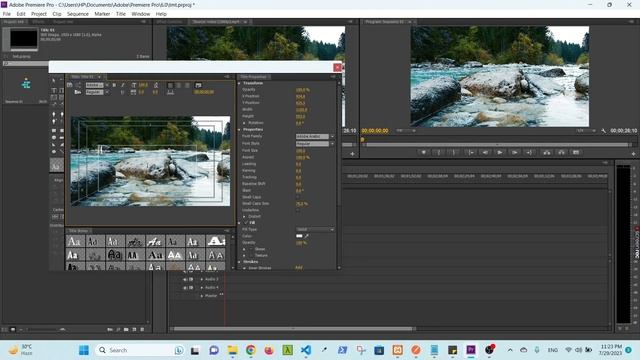Open the Fill Type dropdown
The width and height of the screenshot is (640, 360).
click(315, 229)
